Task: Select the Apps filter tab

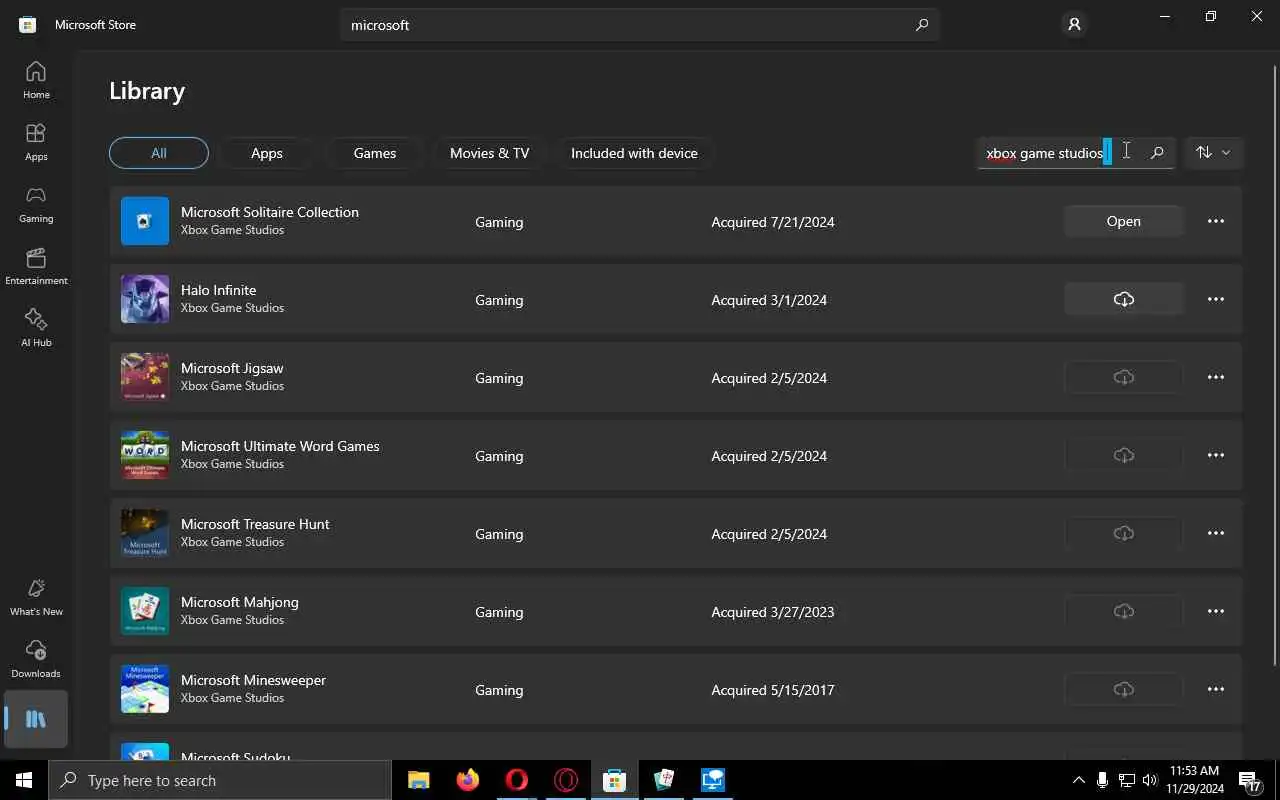Action: coord(267,153)
